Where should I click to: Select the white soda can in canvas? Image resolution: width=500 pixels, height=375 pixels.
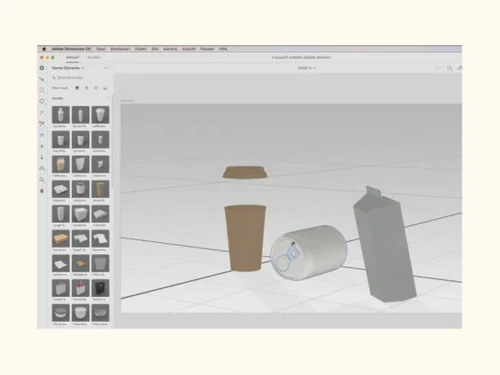tap(308, 252)
